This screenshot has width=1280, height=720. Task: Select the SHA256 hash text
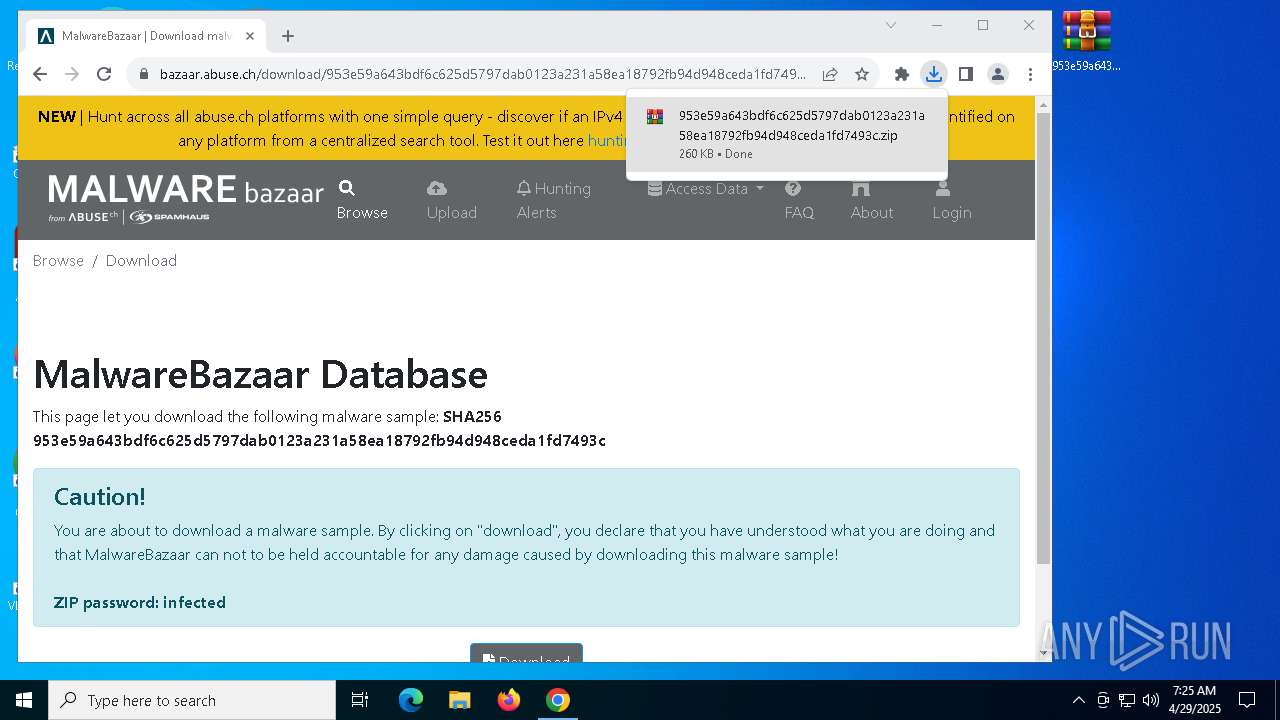pos(319,440)
